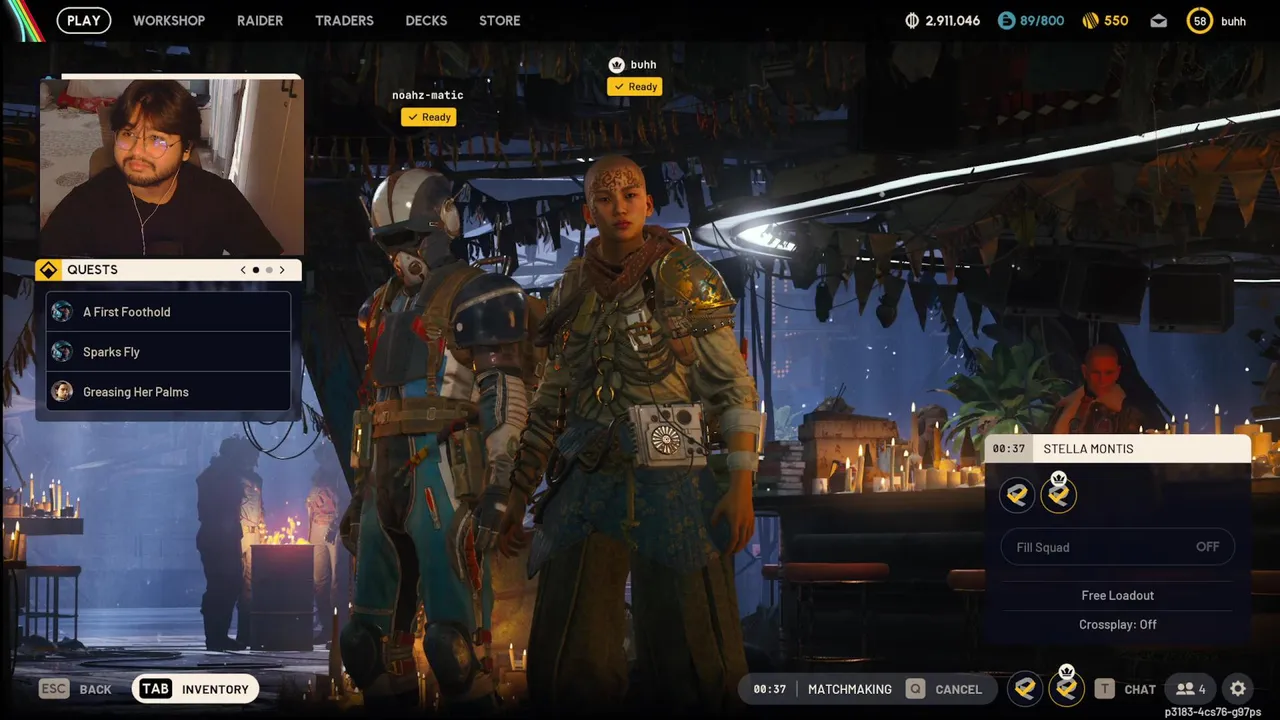This screenshot has height=720, width=1280.
Task: Click the Q key icon beside CANCEL
Action: coord(915,689)
